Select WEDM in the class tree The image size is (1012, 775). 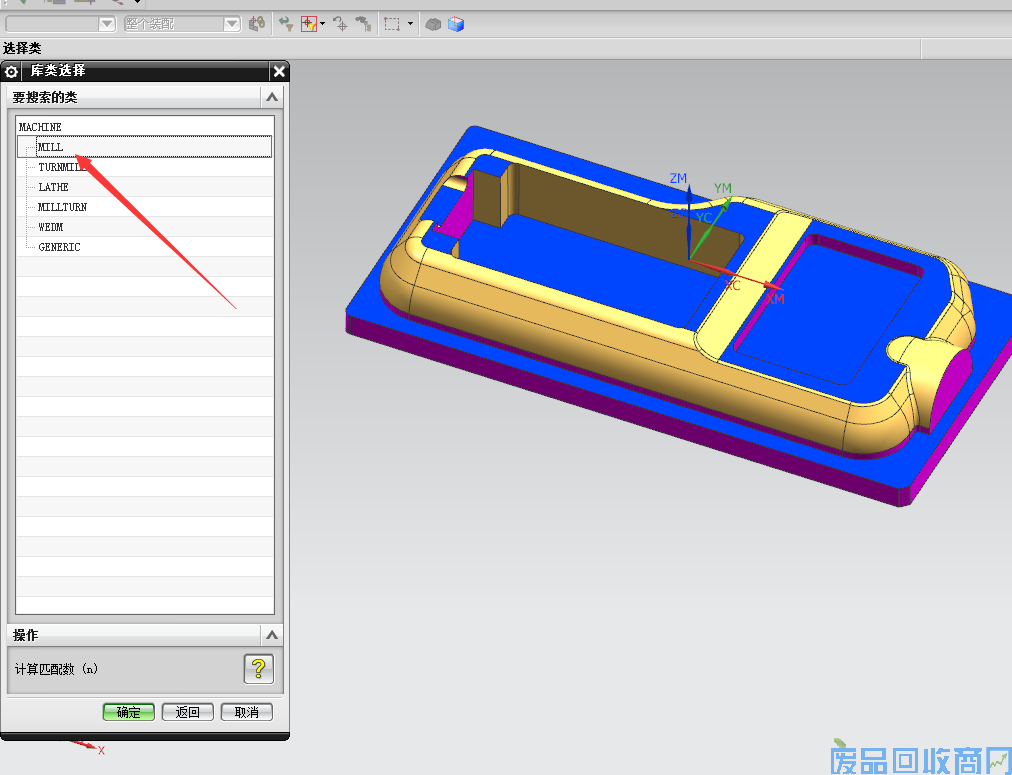(x=50, y=227)
